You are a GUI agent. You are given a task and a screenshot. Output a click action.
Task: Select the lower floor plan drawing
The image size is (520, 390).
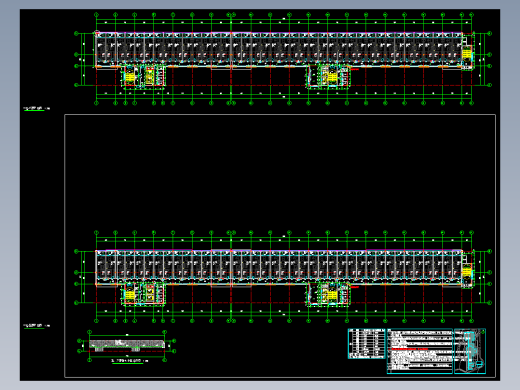(x=283, y=277)
